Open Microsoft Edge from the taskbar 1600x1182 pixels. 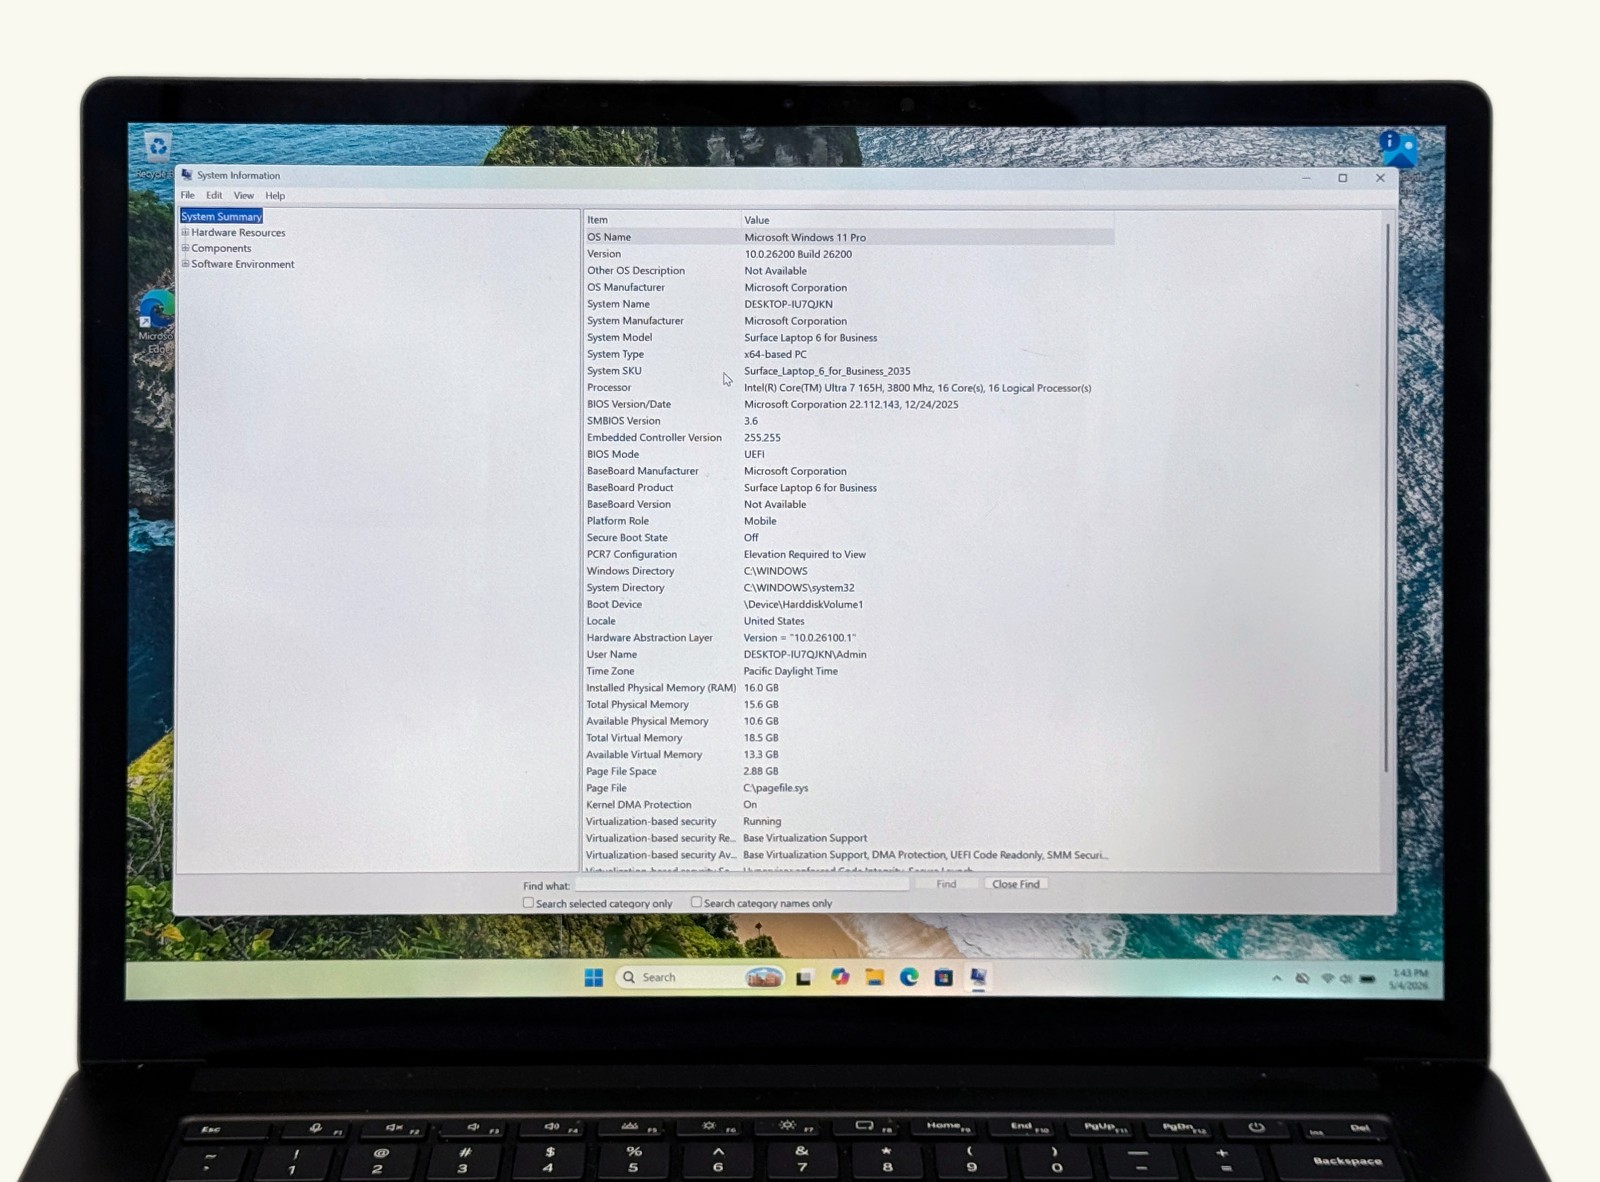[x=909, y=977]
